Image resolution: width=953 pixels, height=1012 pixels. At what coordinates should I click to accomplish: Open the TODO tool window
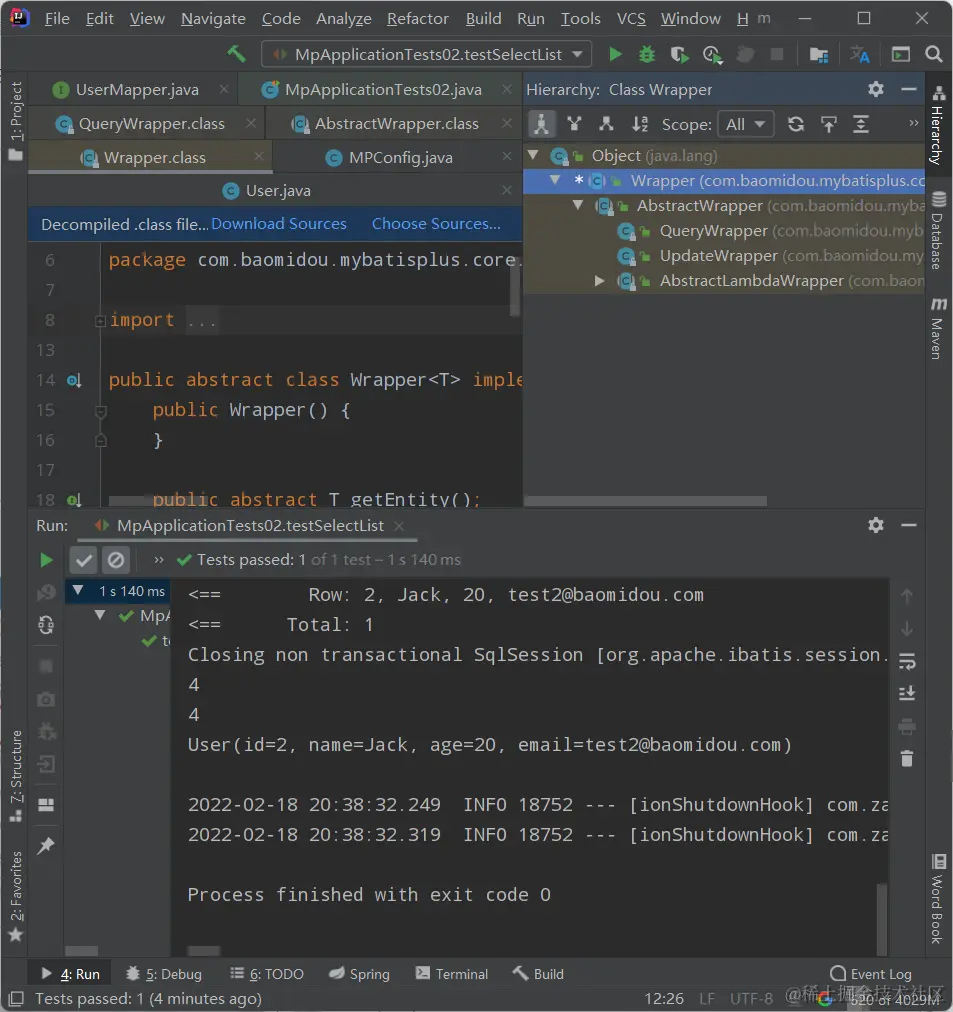click(267, 973)
